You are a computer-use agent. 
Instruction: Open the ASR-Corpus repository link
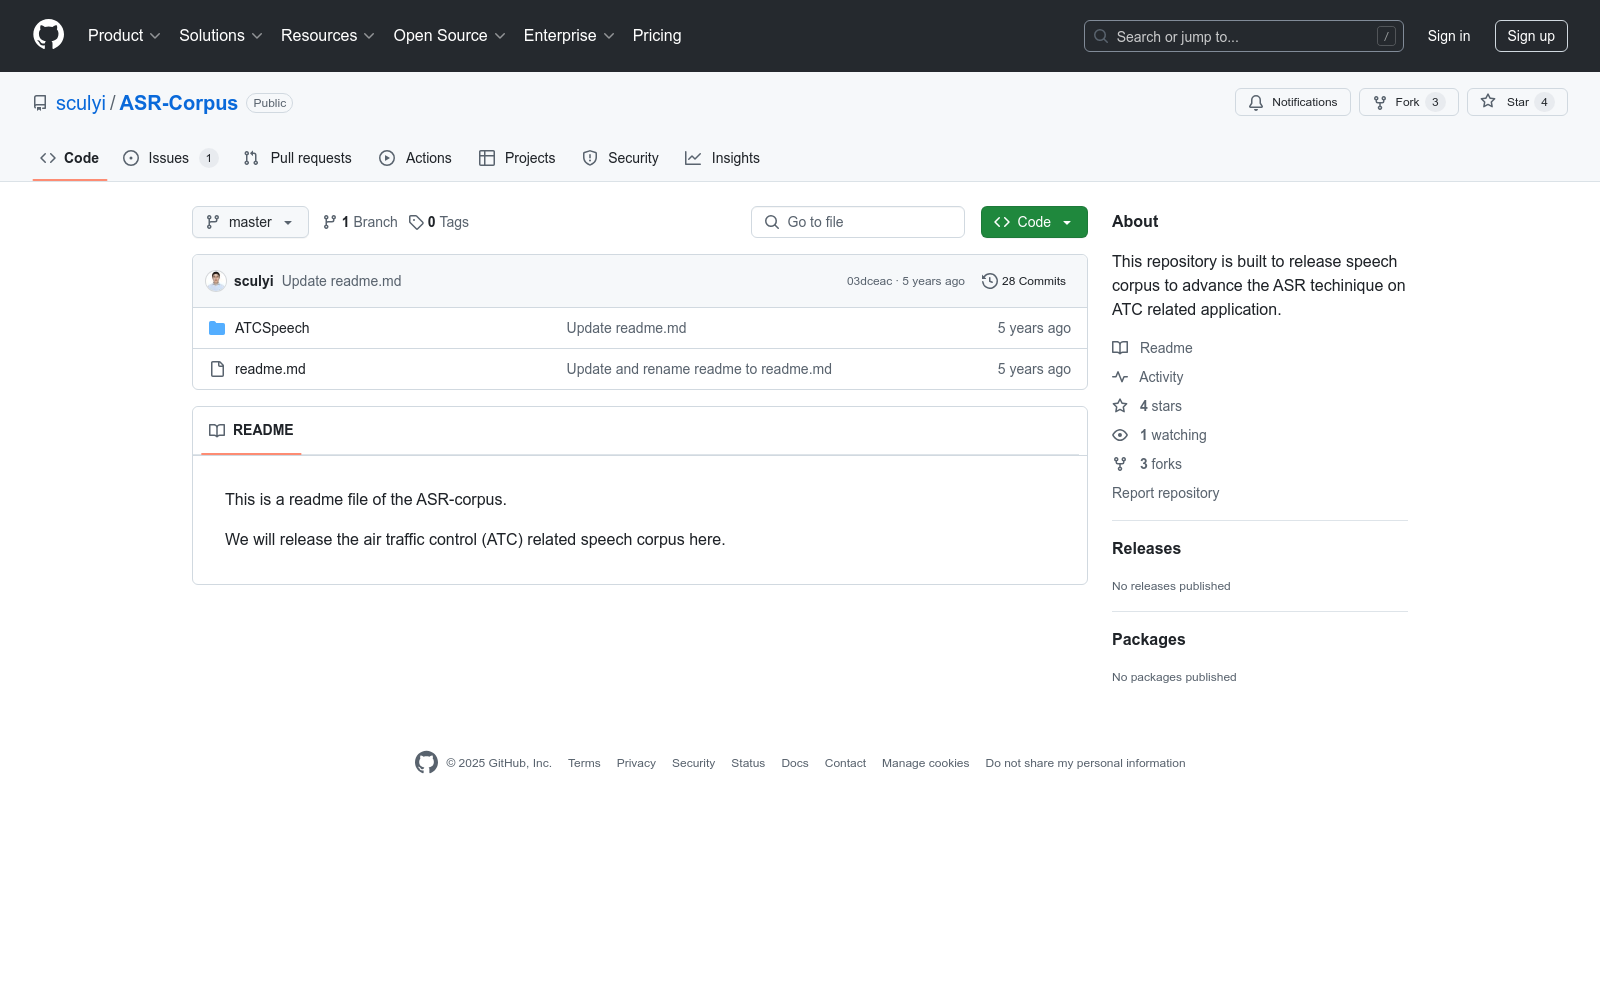(179, 103)
